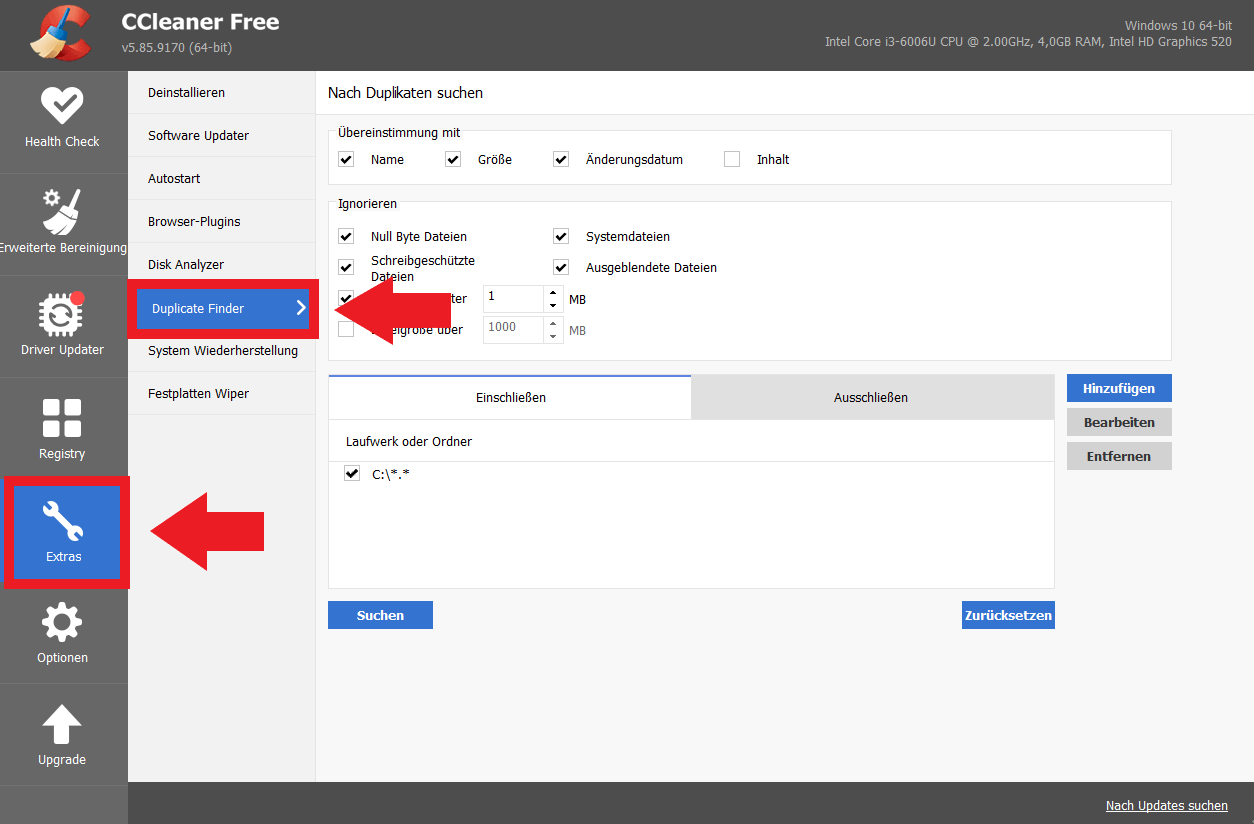
Task: Open Erweiterte Bereinigung broom icon
Action: 62,210
